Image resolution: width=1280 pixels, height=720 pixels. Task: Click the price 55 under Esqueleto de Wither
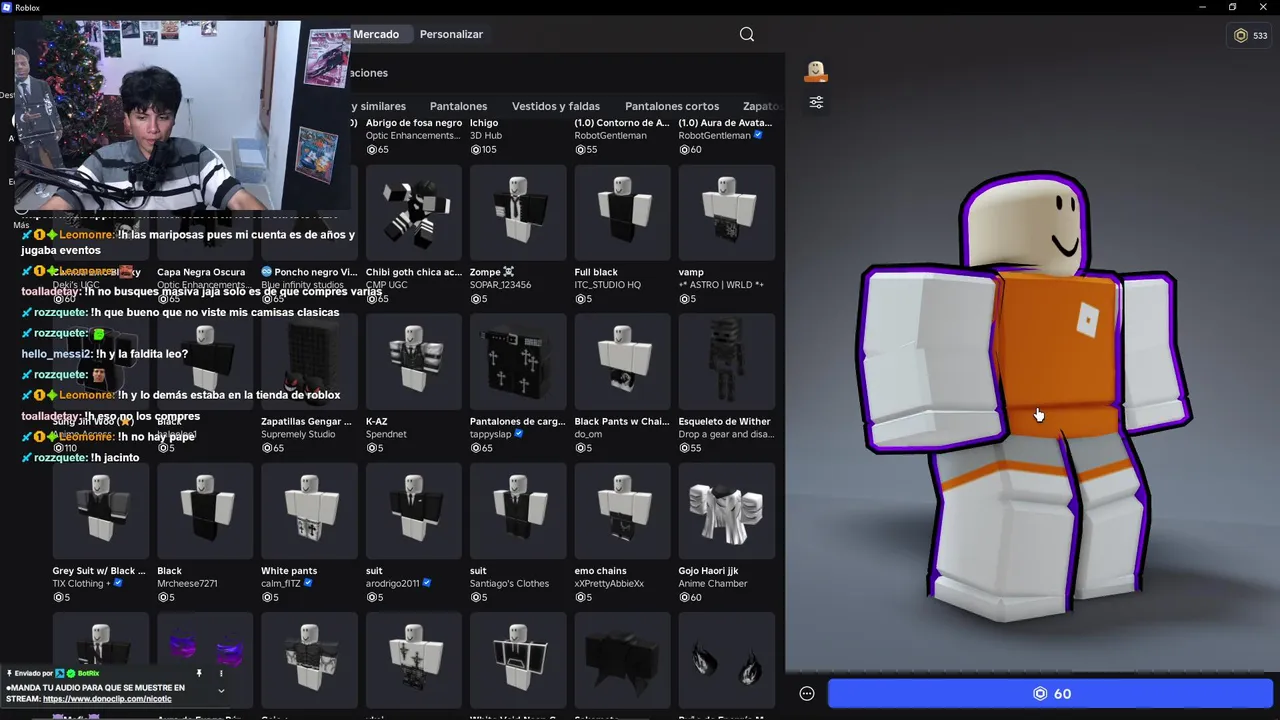click(690, 448)
